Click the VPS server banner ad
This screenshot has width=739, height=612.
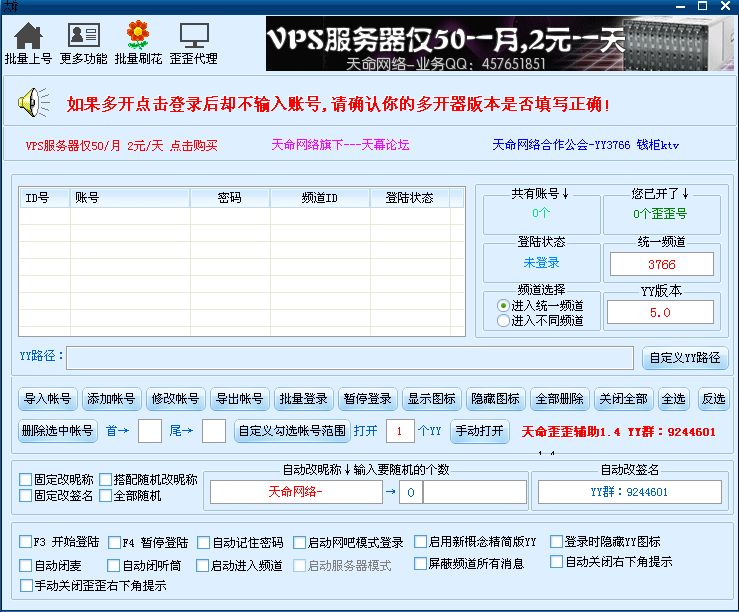click(x=500, y=43)
